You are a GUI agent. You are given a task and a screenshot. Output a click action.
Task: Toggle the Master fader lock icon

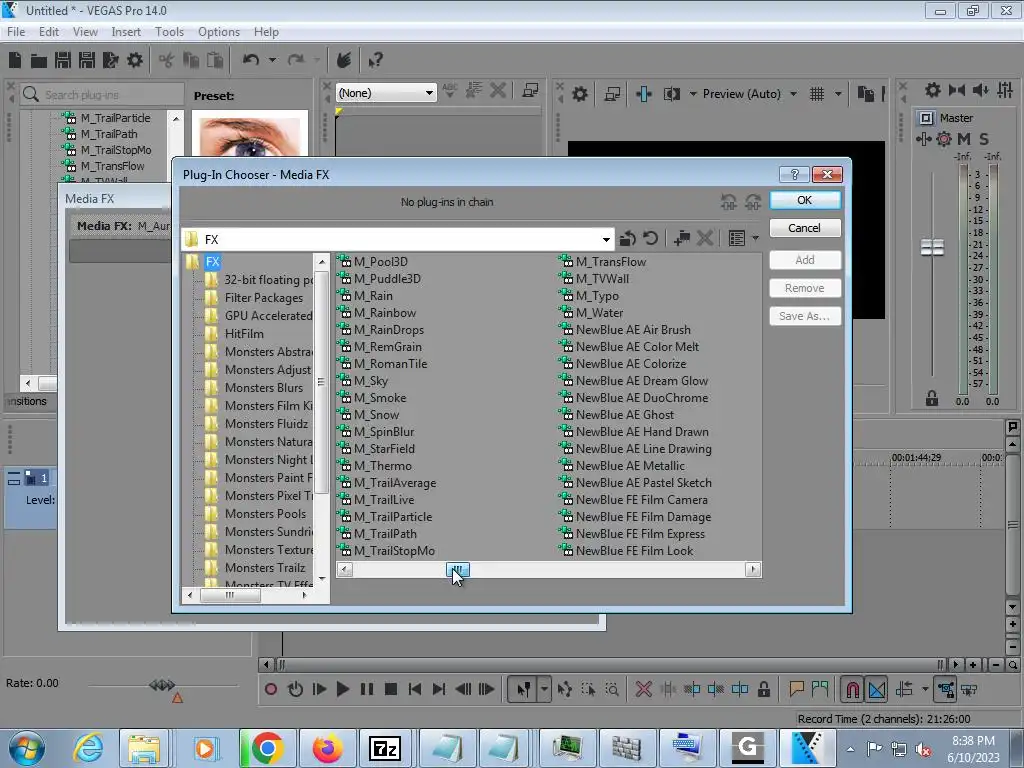point(932,398)
